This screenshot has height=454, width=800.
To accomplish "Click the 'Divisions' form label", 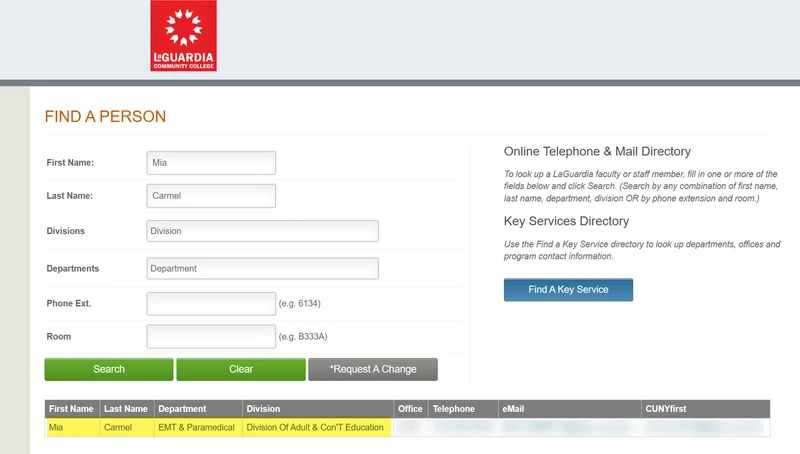I will click(x=66, y=231).
